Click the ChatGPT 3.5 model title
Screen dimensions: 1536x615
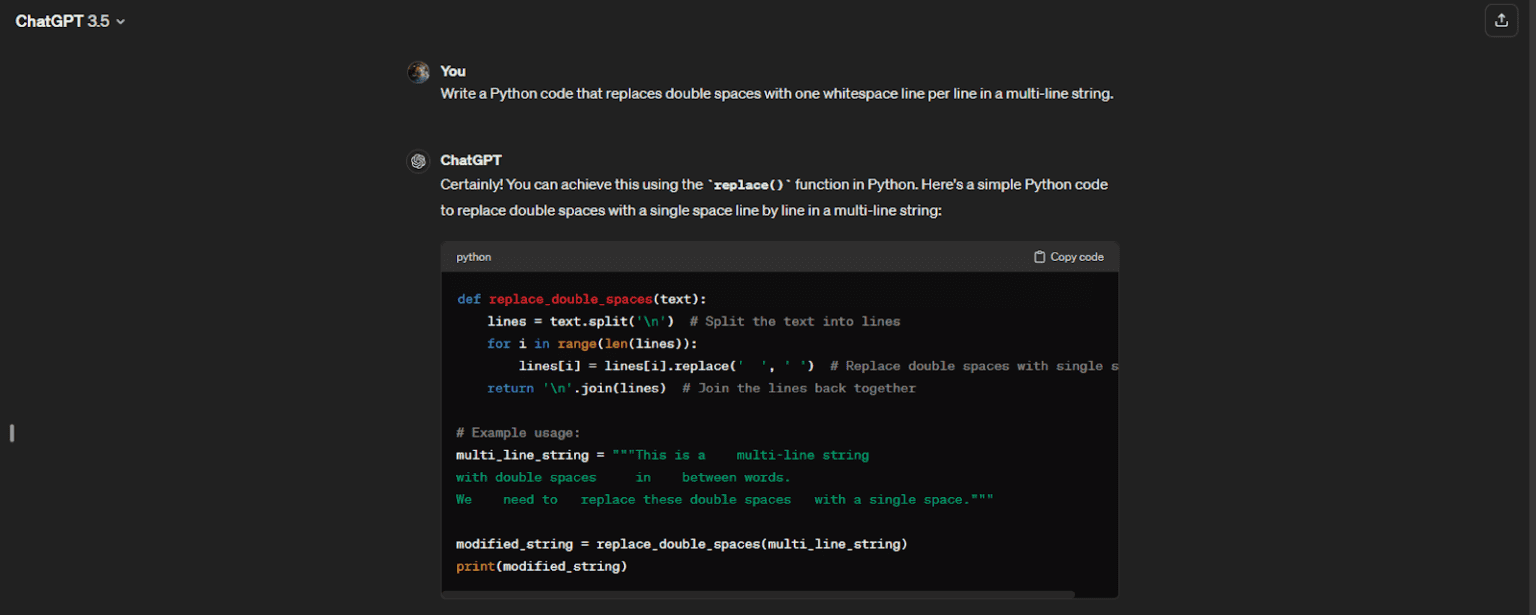point(62,21)
